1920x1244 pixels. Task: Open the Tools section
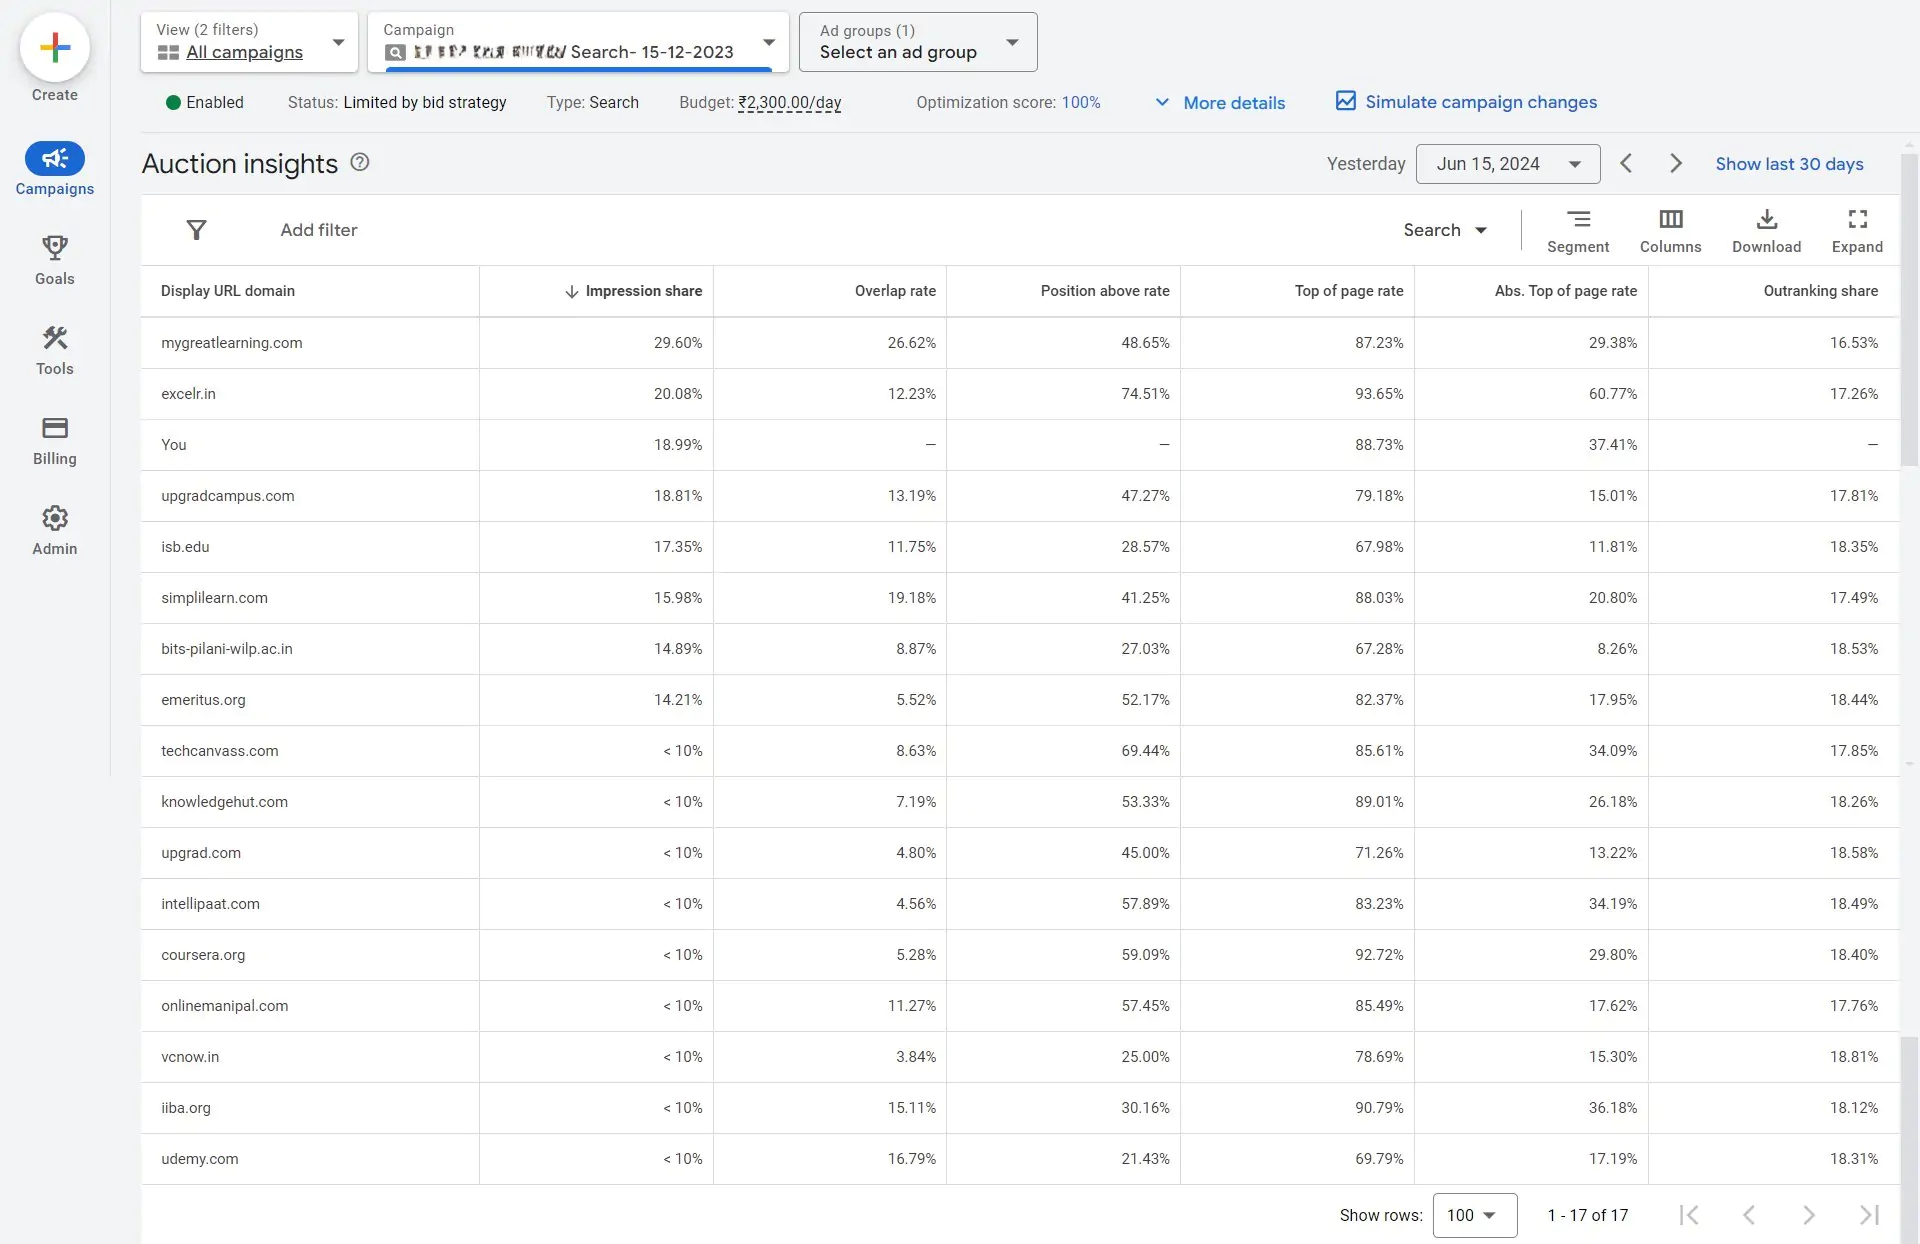click(x=55, y=350)
